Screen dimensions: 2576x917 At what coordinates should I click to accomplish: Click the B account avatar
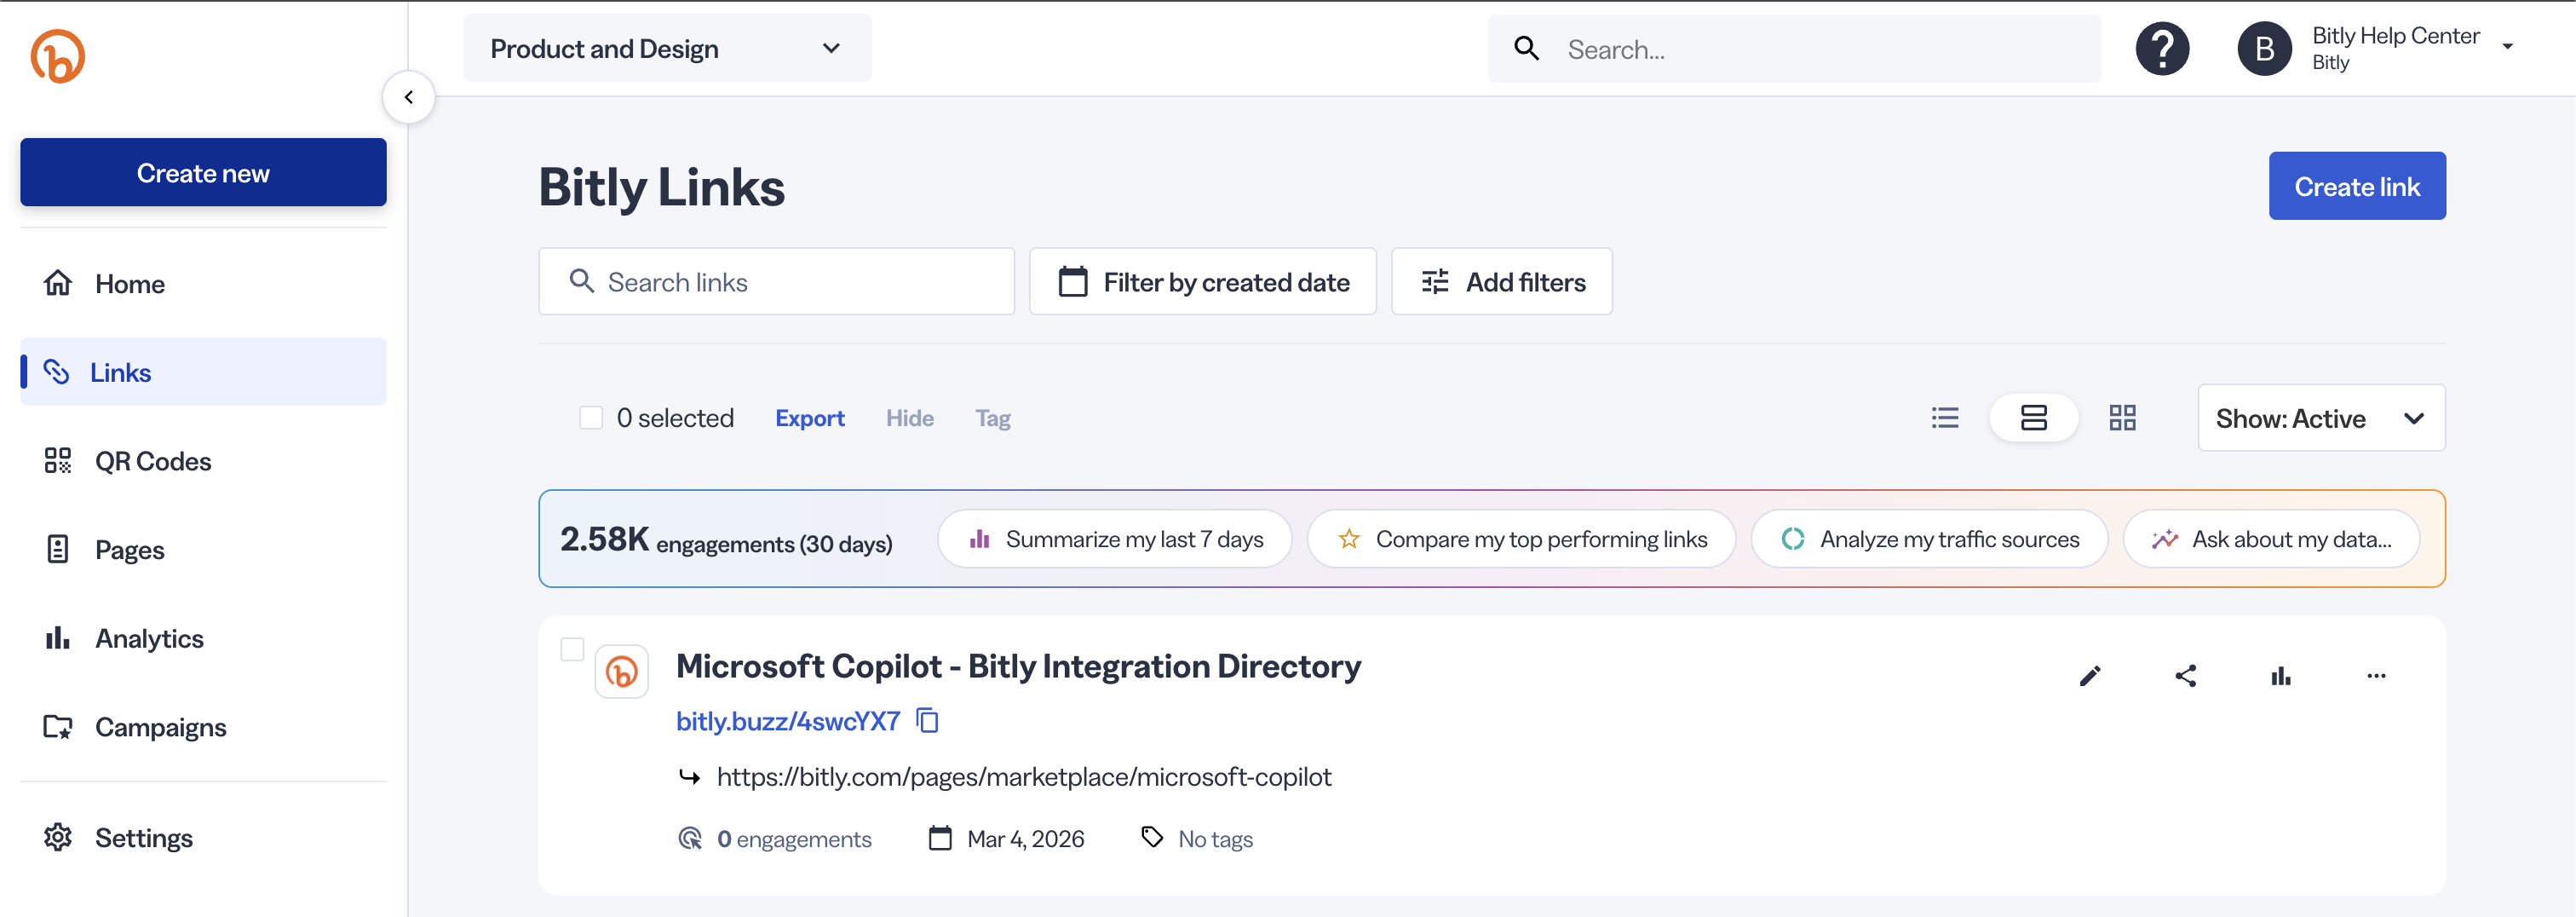click(2264, 49)
